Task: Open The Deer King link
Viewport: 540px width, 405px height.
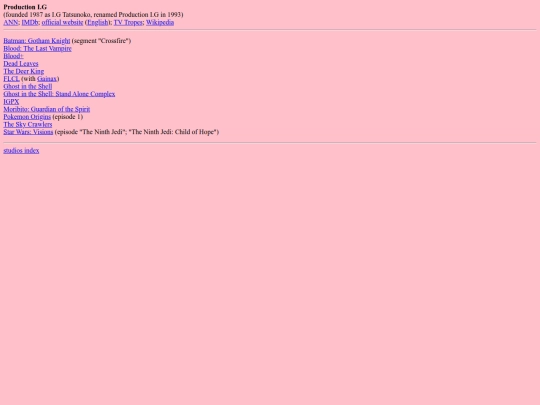Action: point(24,71)
